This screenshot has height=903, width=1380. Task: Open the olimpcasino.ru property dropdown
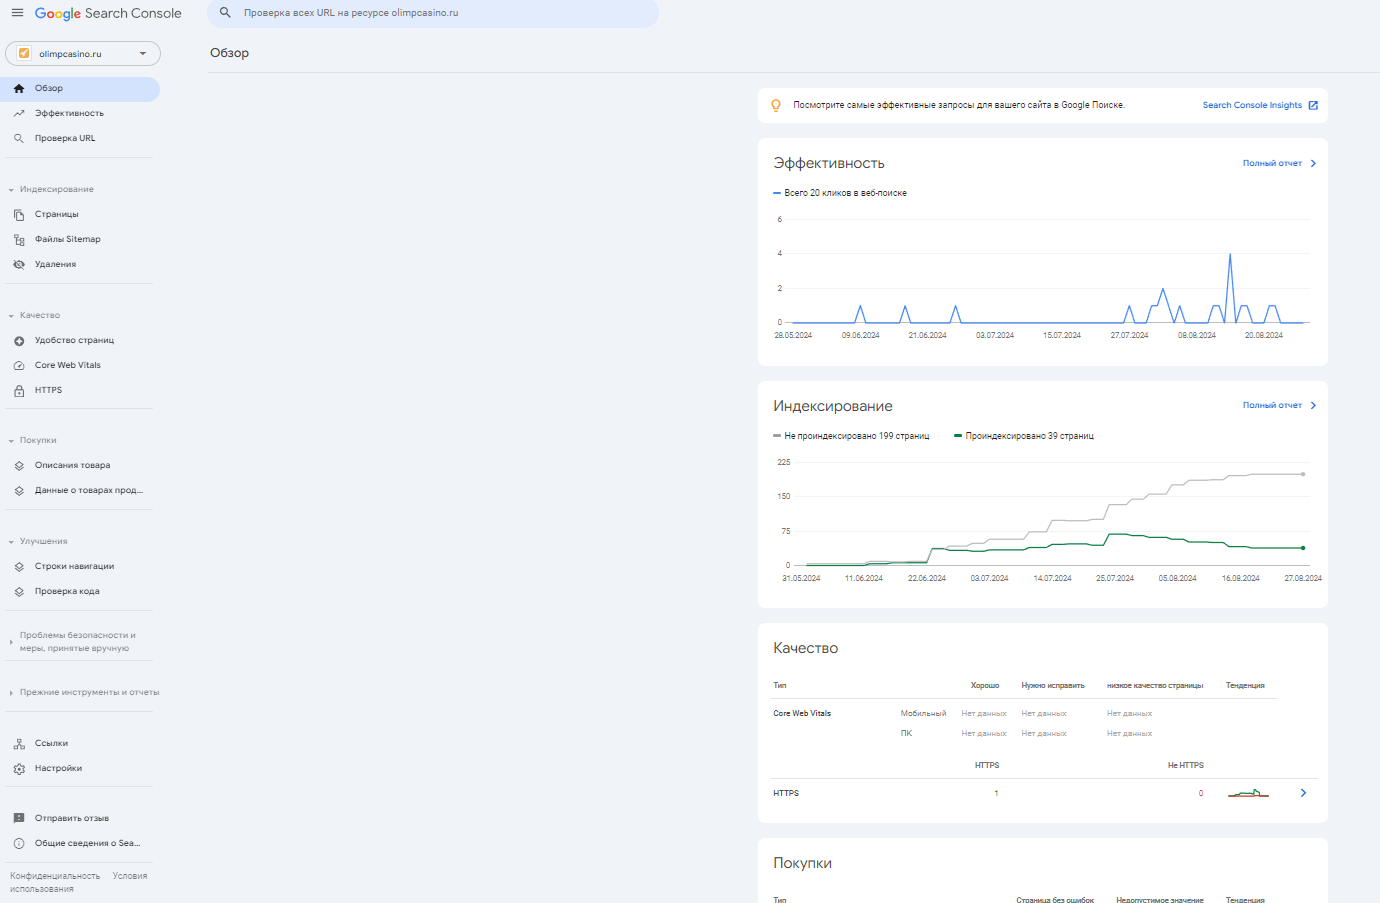pyautogui.click(x=83, y=54)
